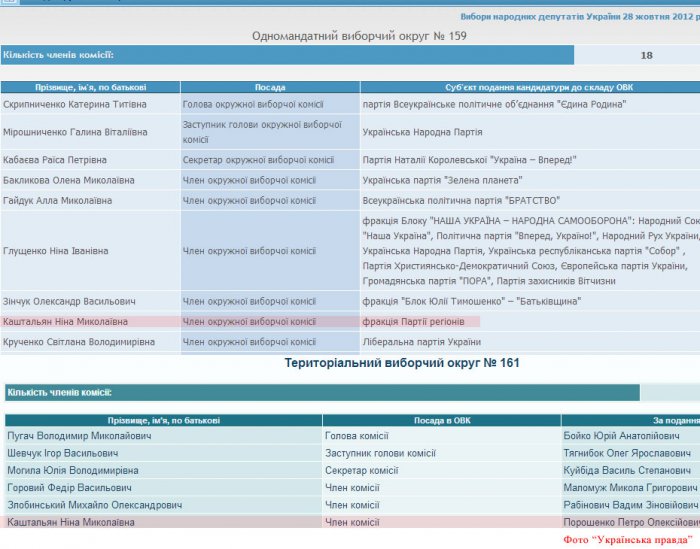Open the 2012 parliamentary elections link at top
This screenshot has height=549, width=700.
click(x=580, y=17)
